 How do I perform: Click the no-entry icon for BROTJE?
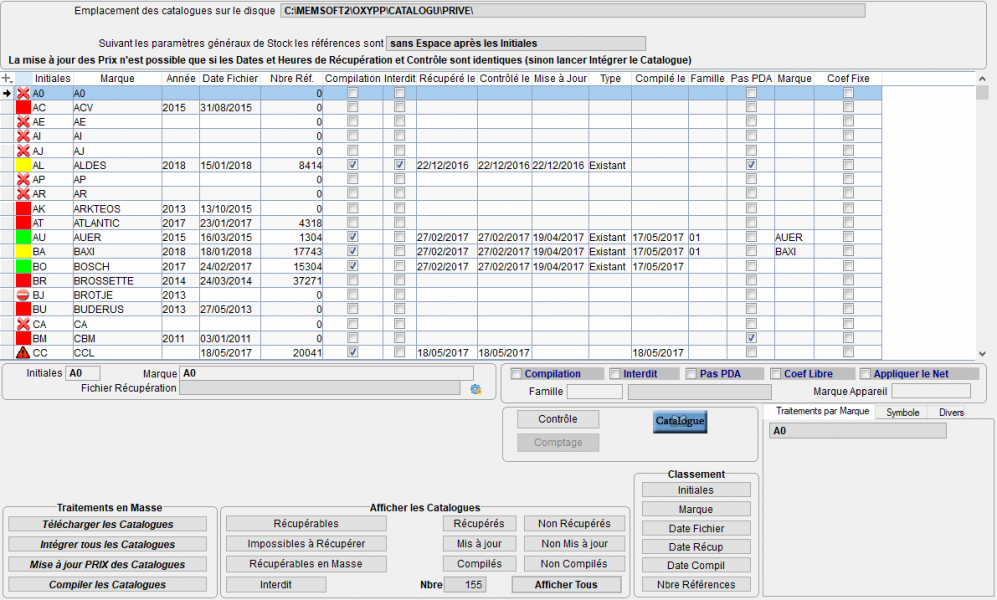coord(24,295)
